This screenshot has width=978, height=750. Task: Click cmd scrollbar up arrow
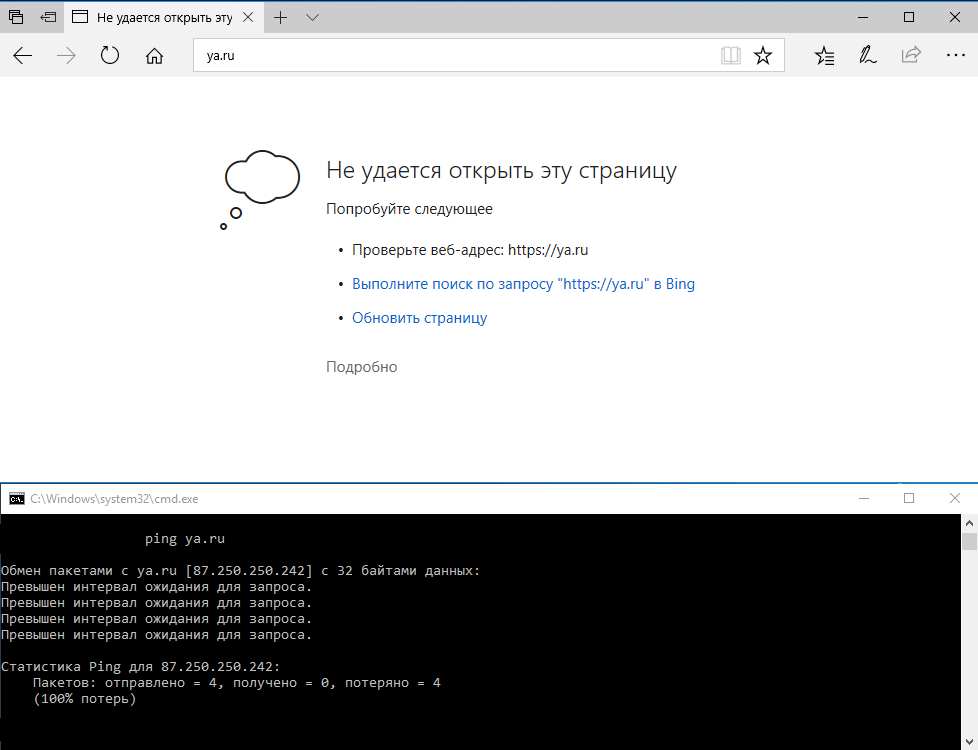969,523
